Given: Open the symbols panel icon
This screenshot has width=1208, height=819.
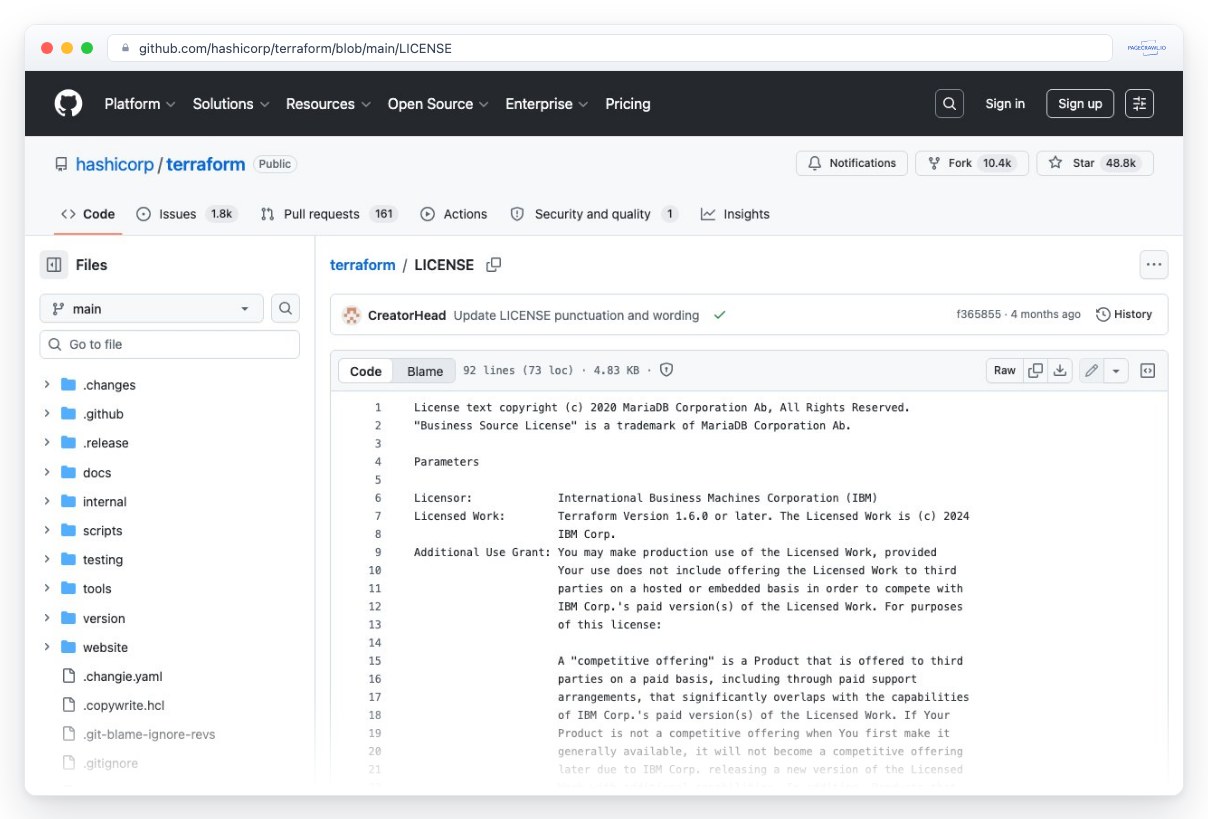Looking at the screenshot, I should [x=1148, y=370].
